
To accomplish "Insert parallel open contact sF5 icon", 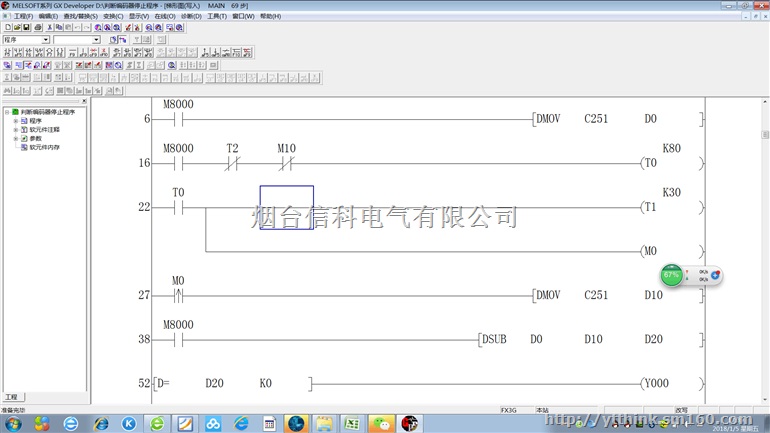I will 17,52.
